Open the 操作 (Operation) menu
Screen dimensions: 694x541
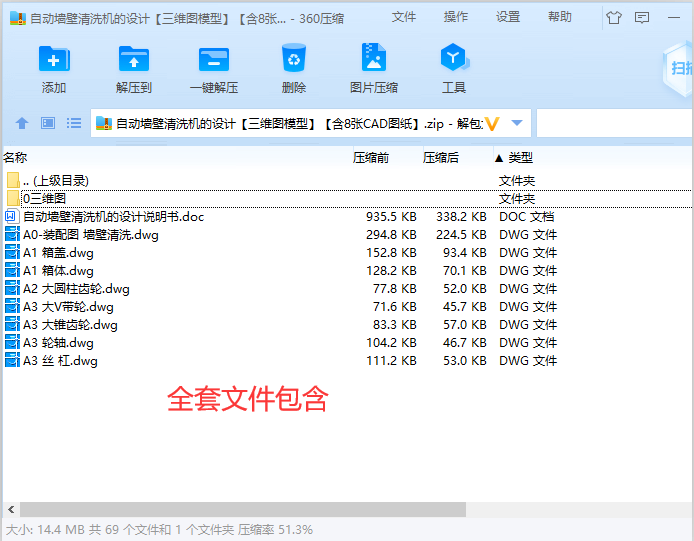tap(456, 17)
